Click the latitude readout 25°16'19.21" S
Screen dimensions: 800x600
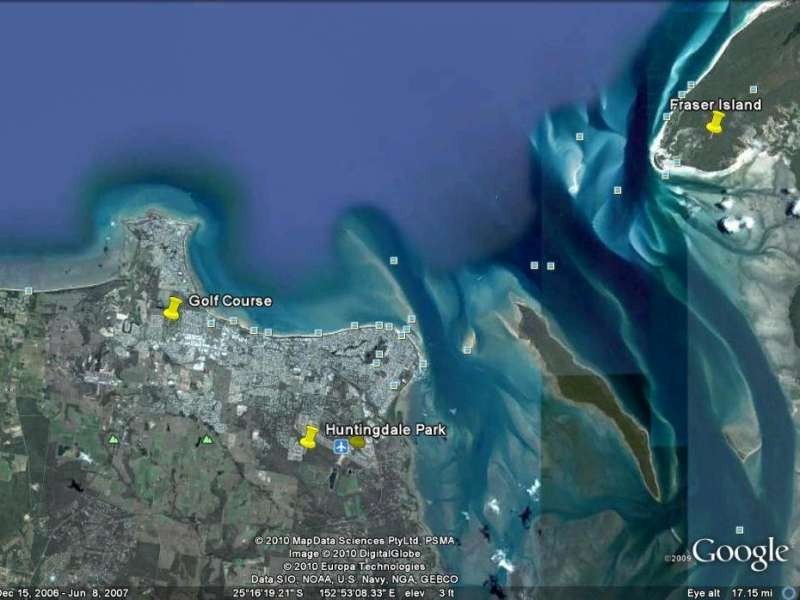click(x=268, y=593)
